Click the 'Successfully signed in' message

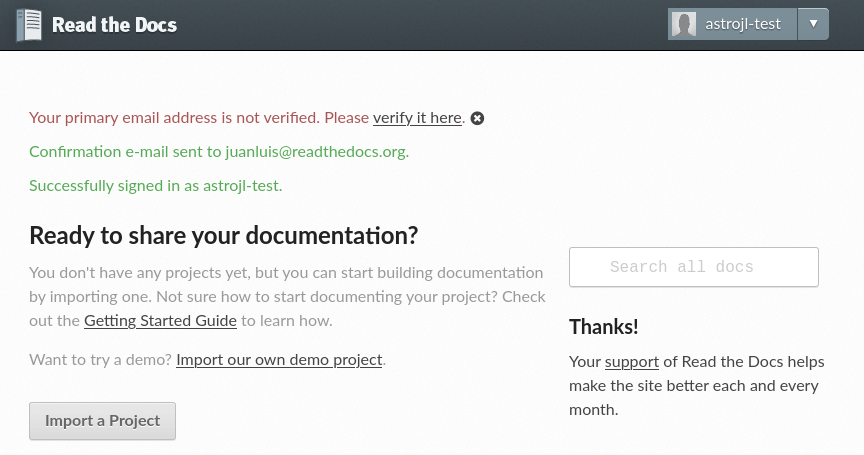(156, 185)
